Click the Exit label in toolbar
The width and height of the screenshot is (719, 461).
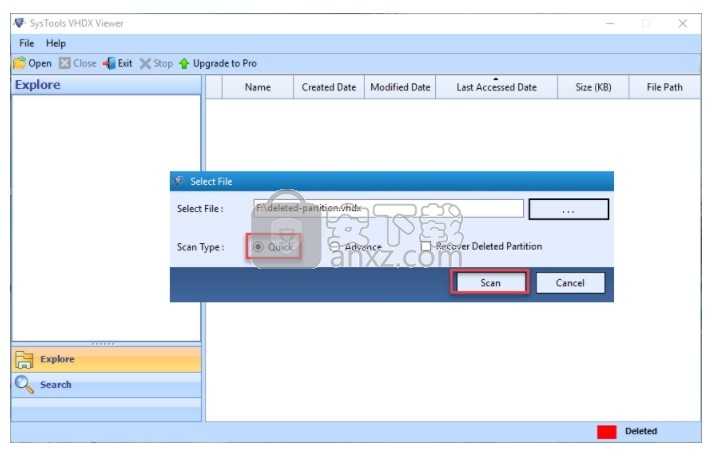click(125, 63)
